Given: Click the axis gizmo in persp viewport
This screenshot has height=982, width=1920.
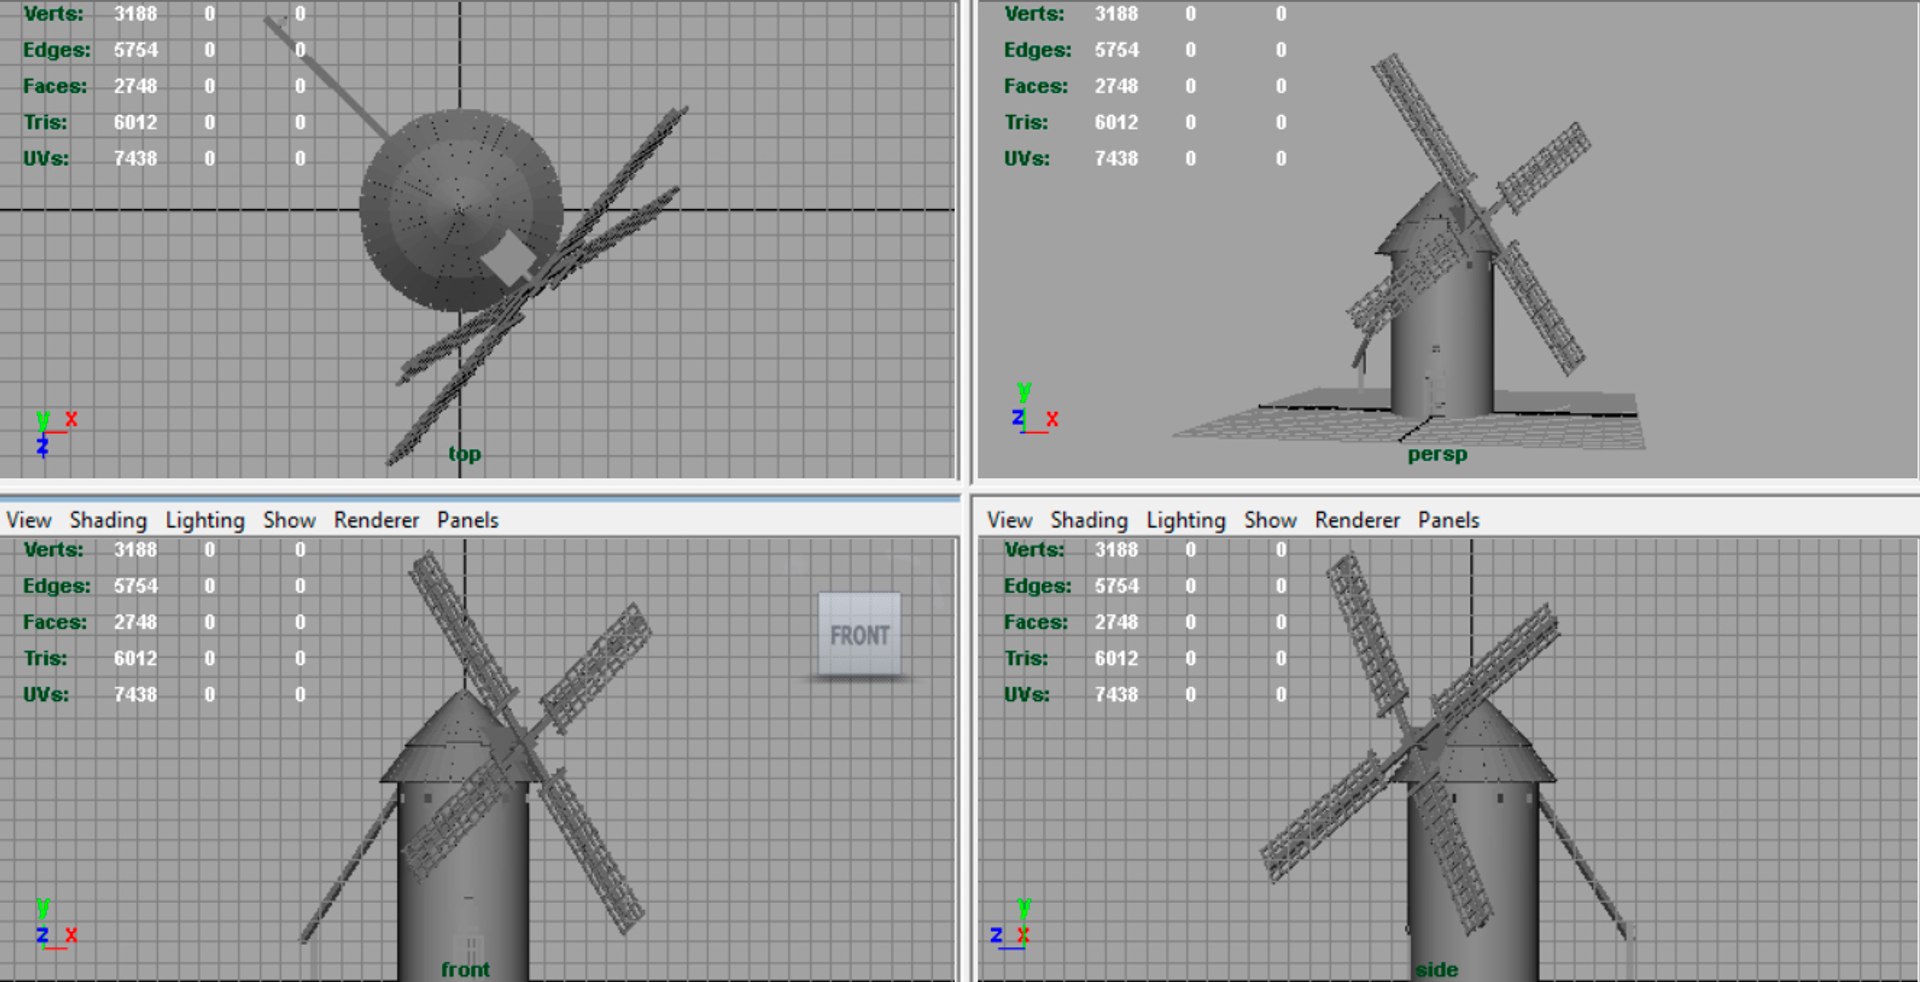Looking at the screenshot, I should coord(1034,408).
